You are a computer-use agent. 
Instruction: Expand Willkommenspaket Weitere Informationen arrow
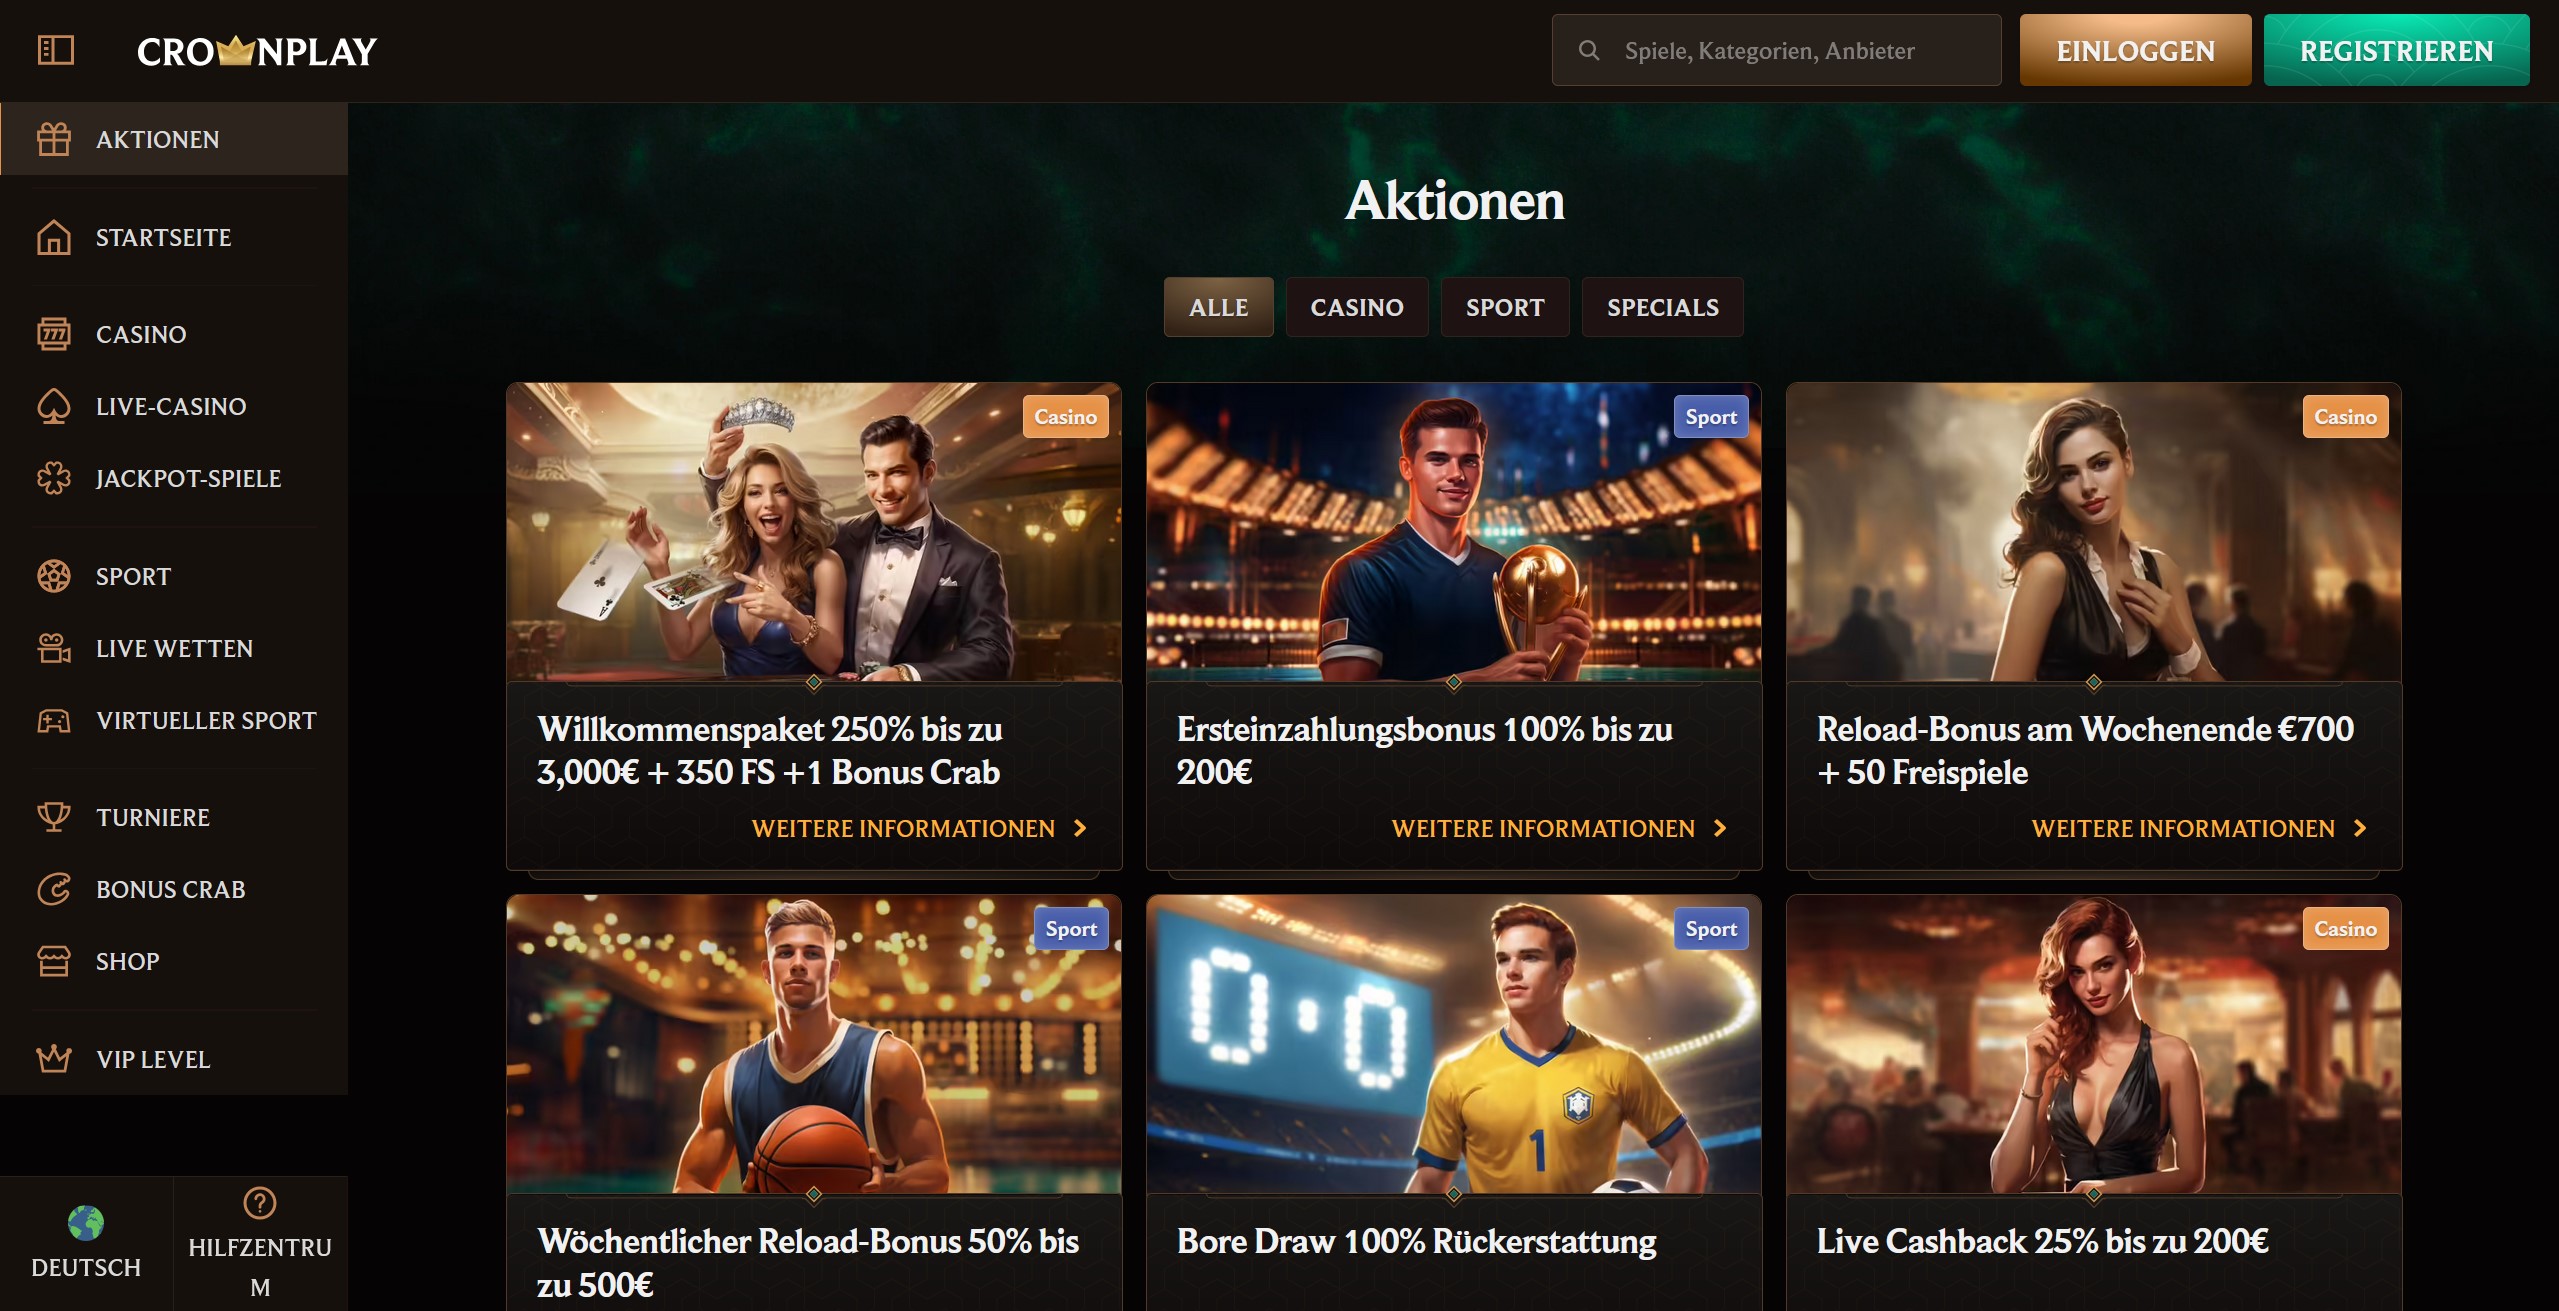click(1080, 828)
